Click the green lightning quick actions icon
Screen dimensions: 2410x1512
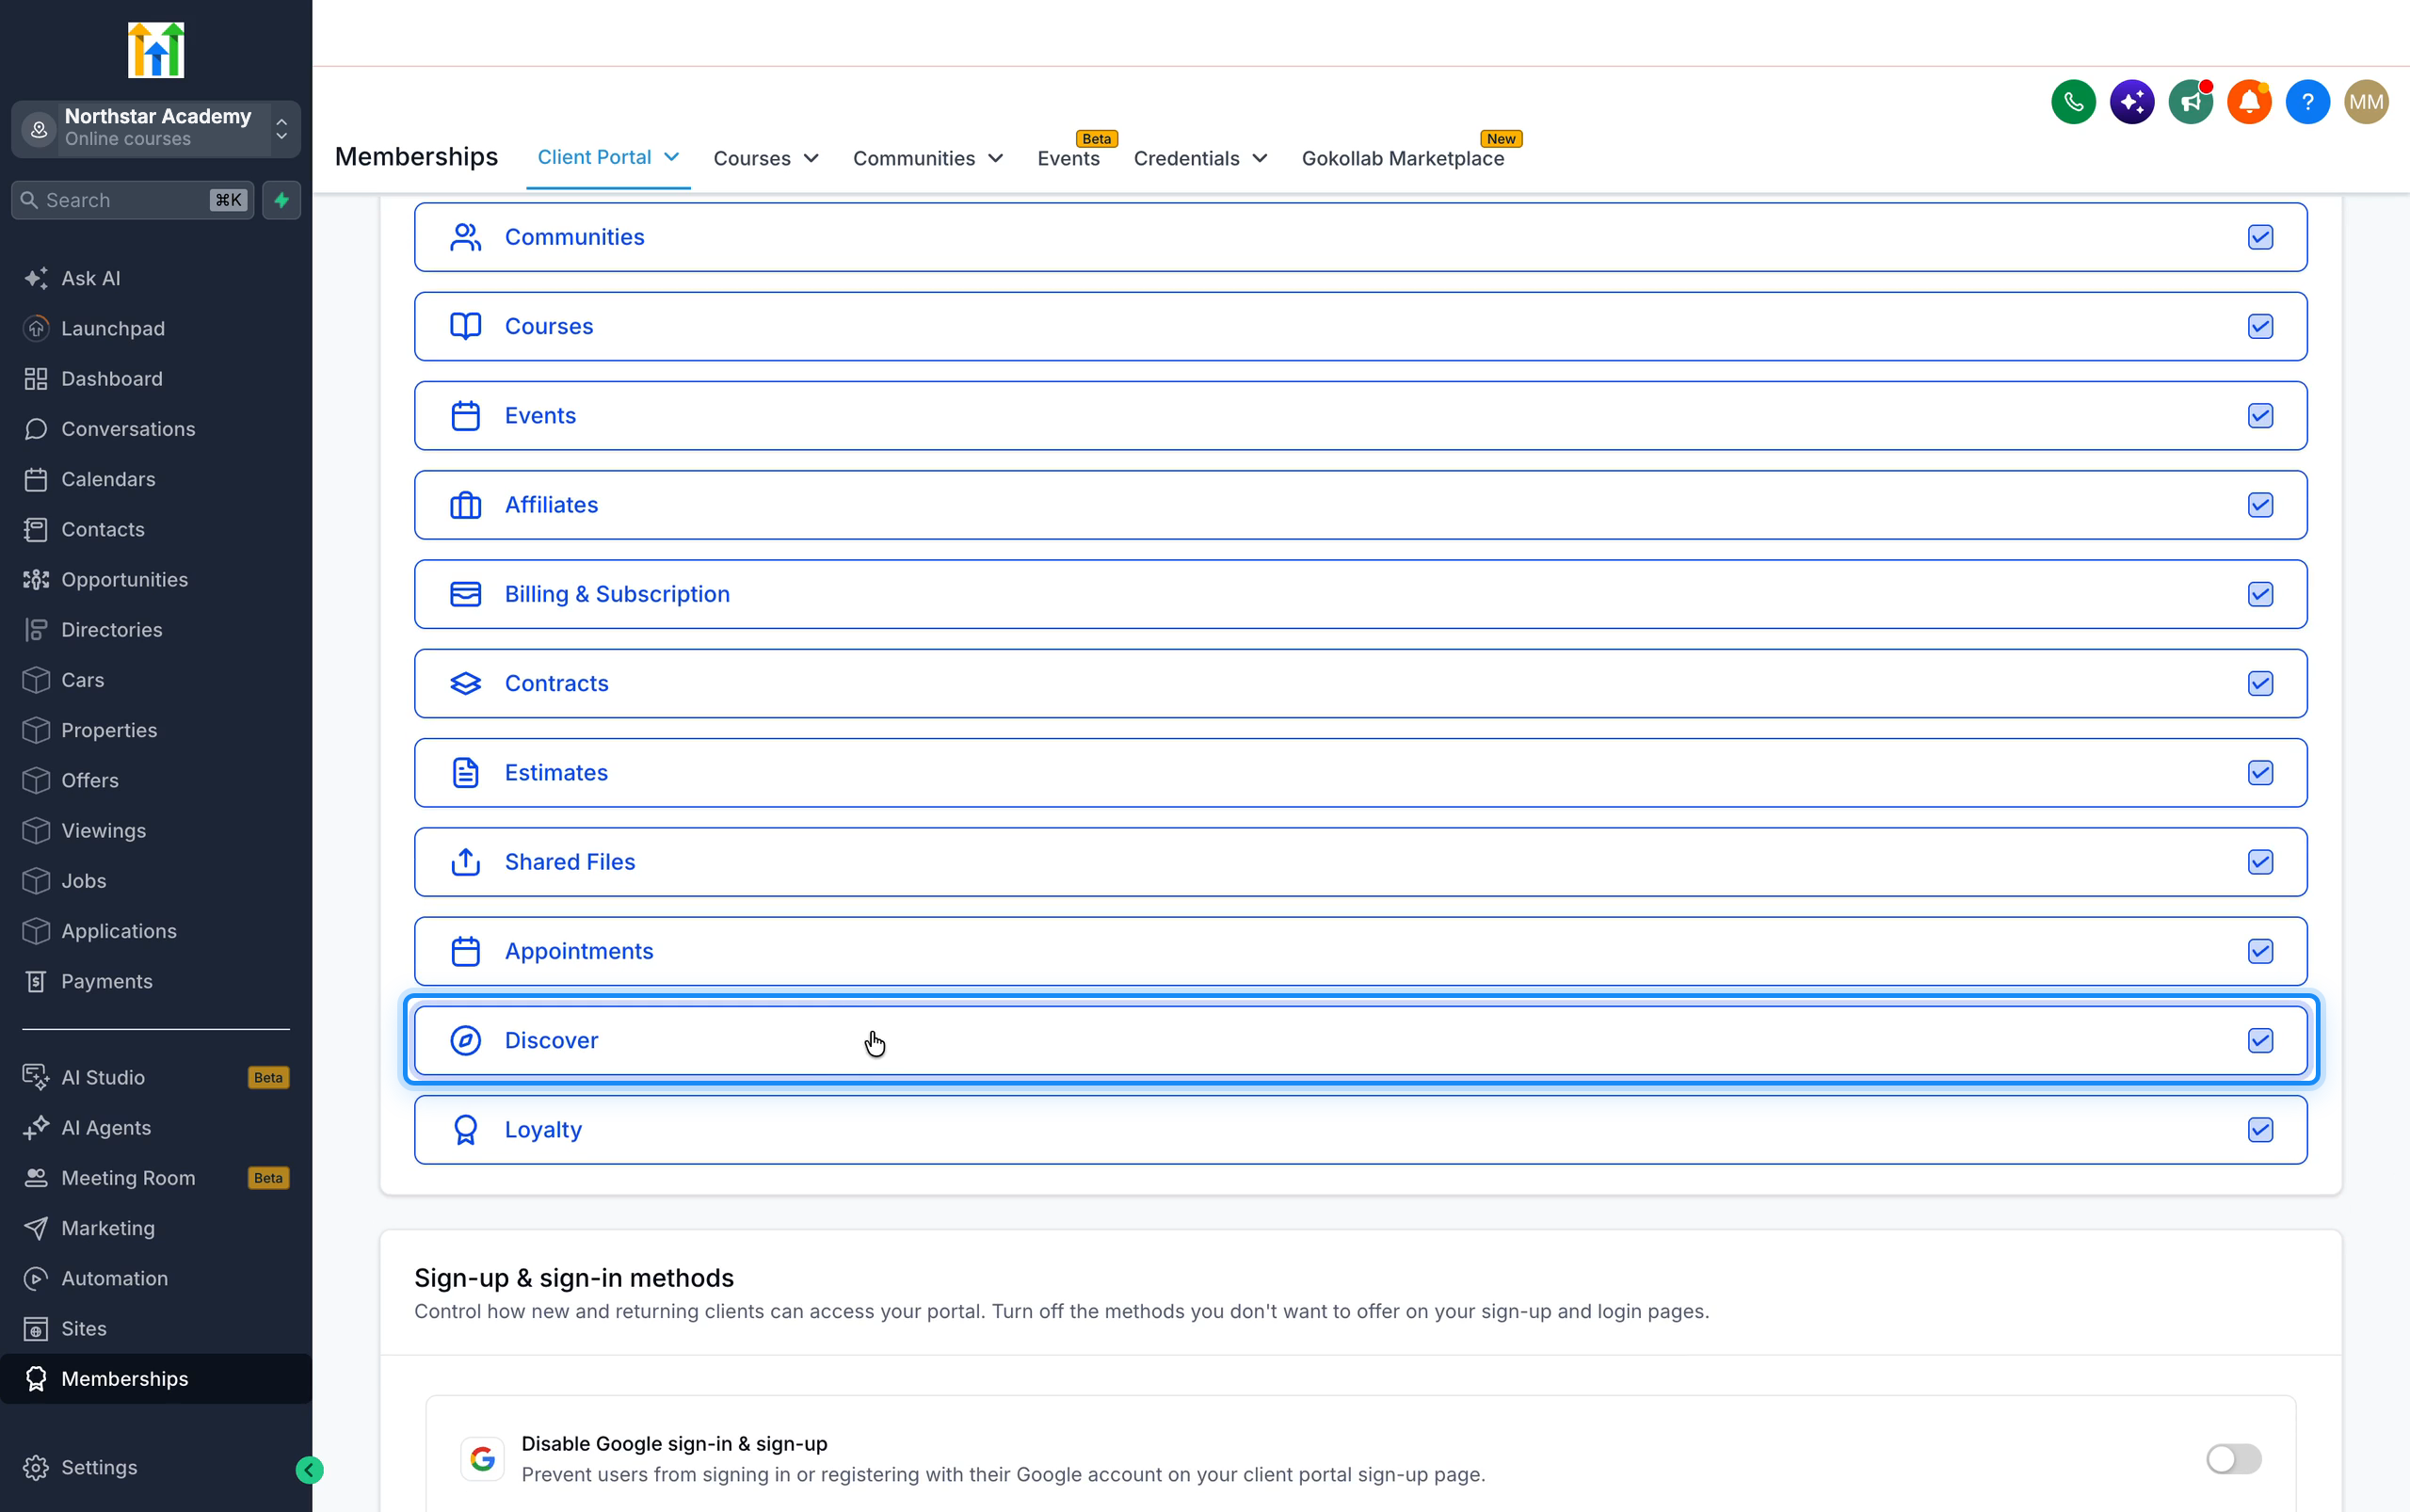pyautogui.click(x=281, y=200)
